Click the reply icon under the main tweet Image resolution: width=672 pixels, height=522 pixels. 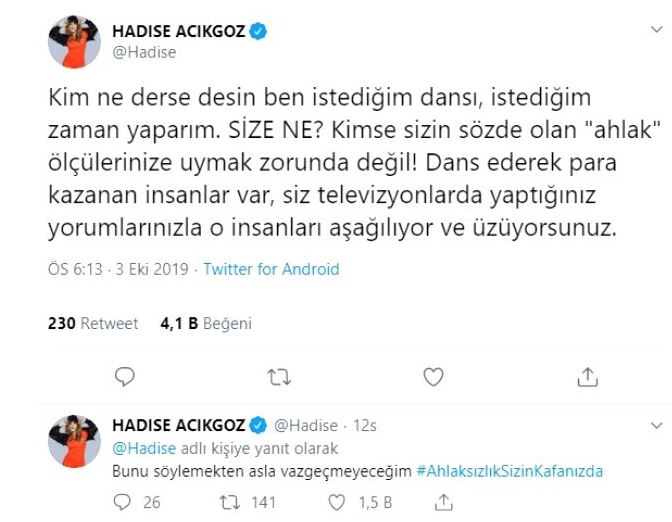125,377
